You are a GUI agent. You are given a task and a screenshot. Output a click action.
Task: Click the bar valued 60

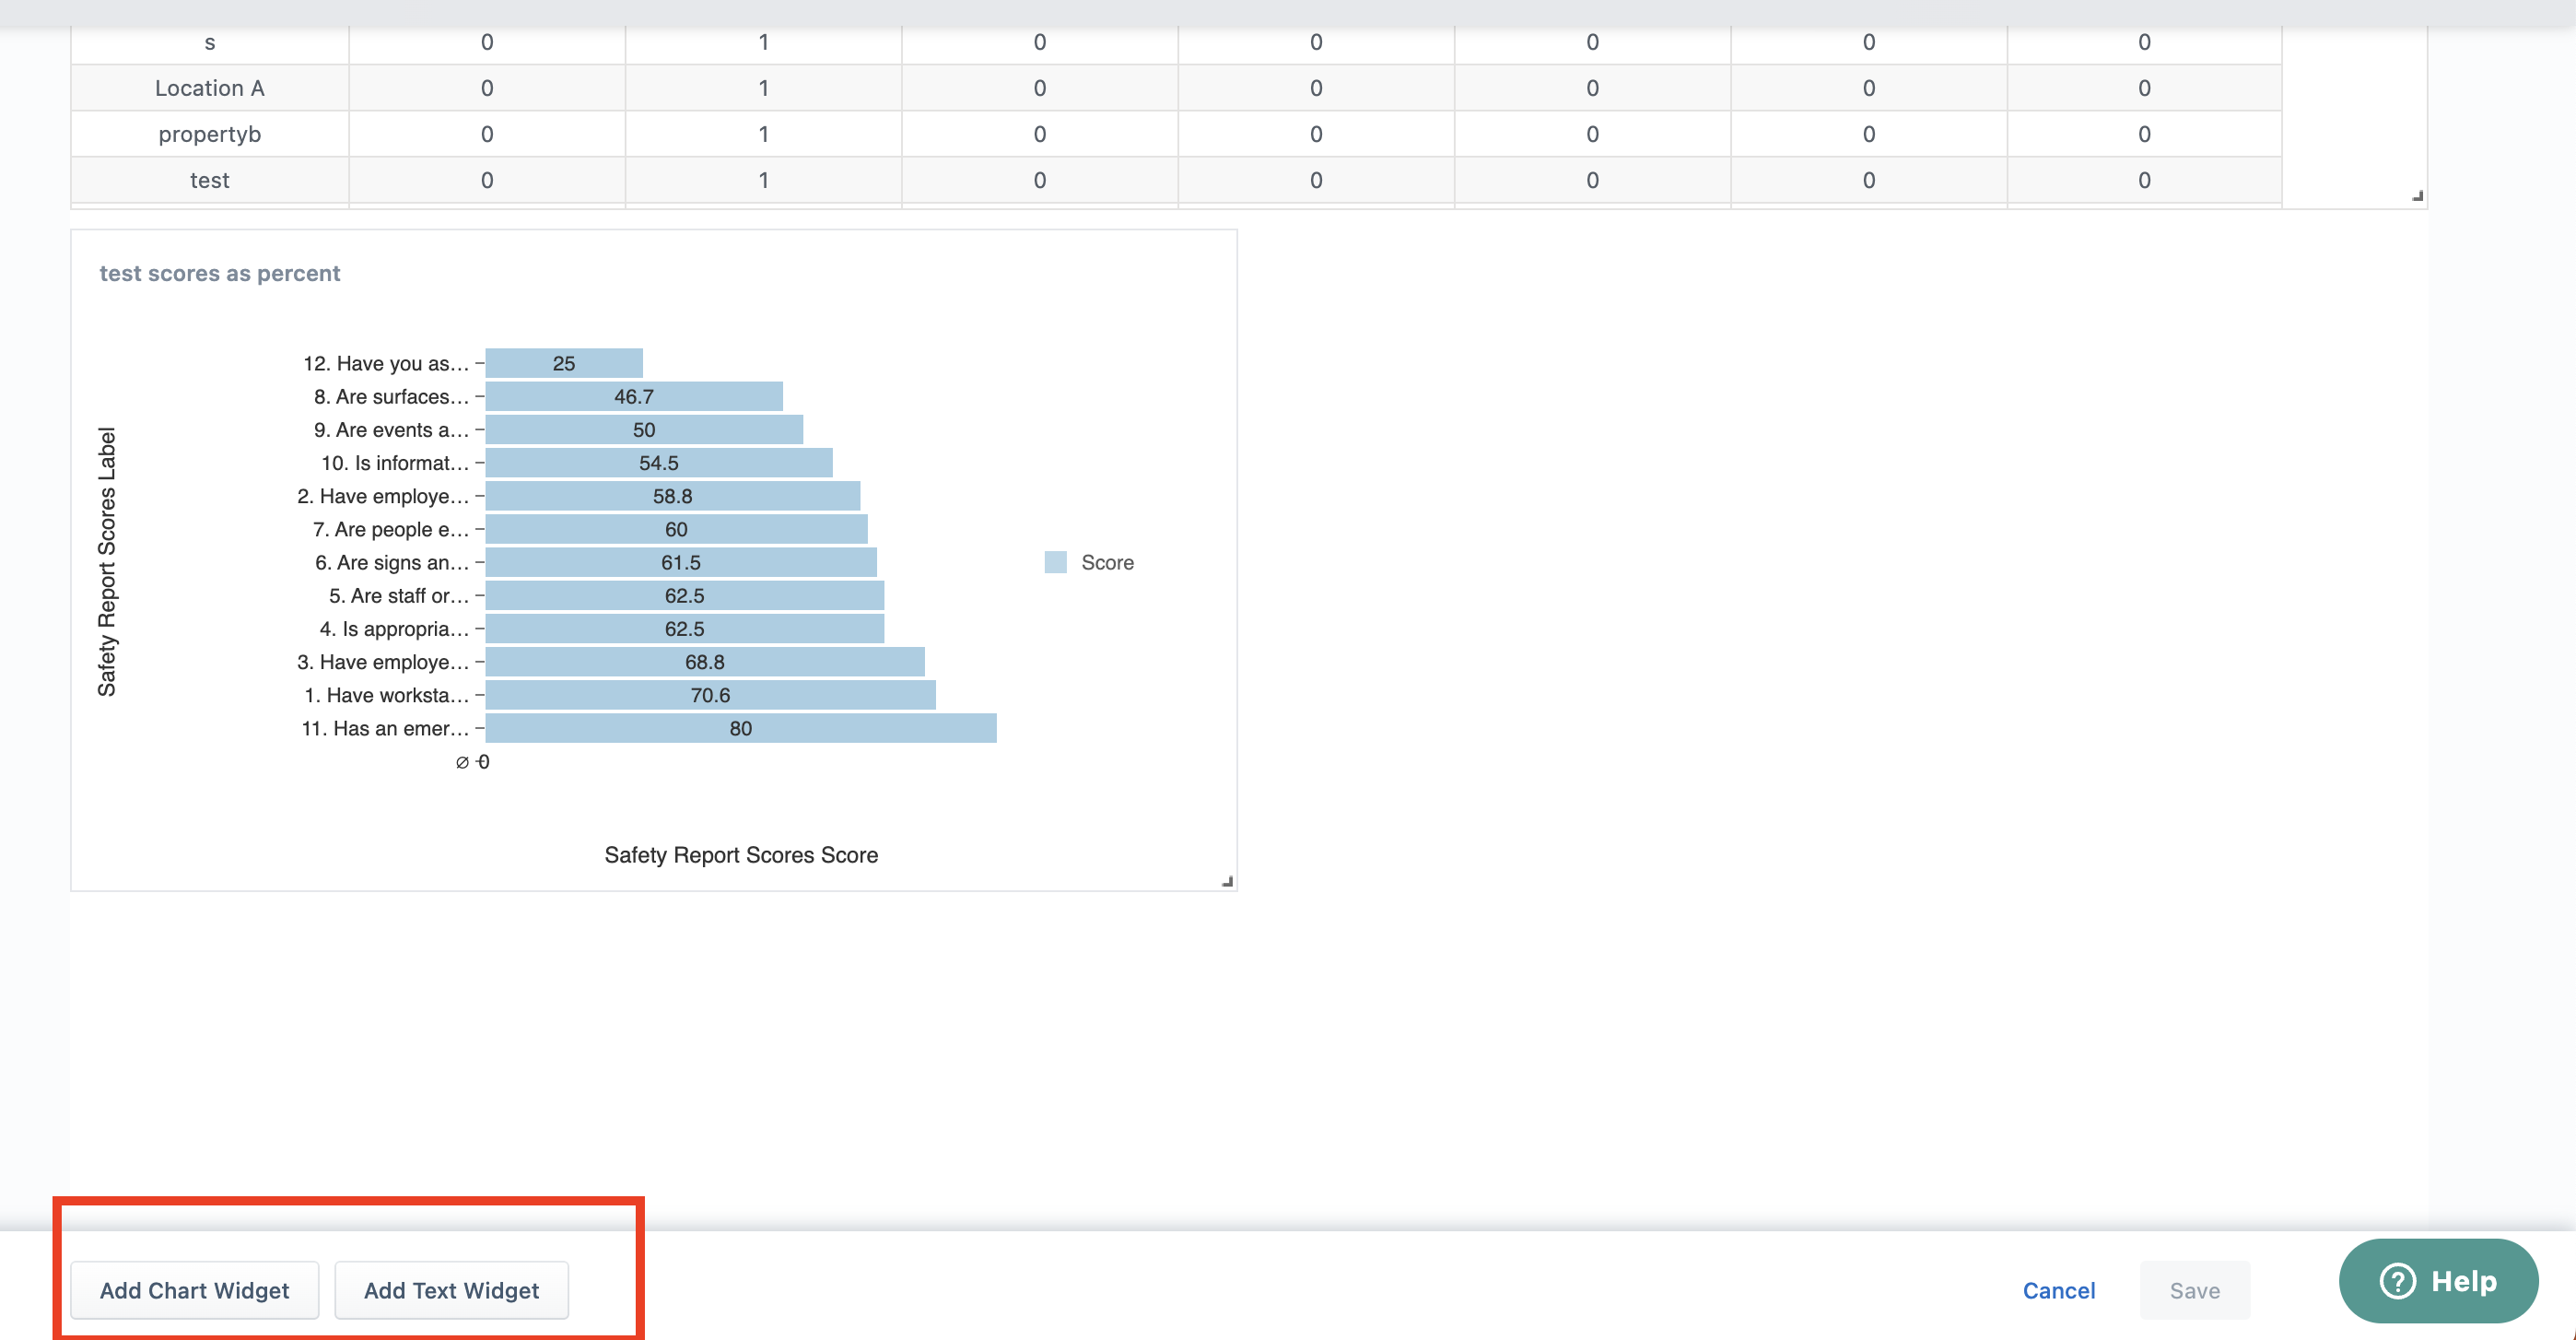(x=677, y=529)
